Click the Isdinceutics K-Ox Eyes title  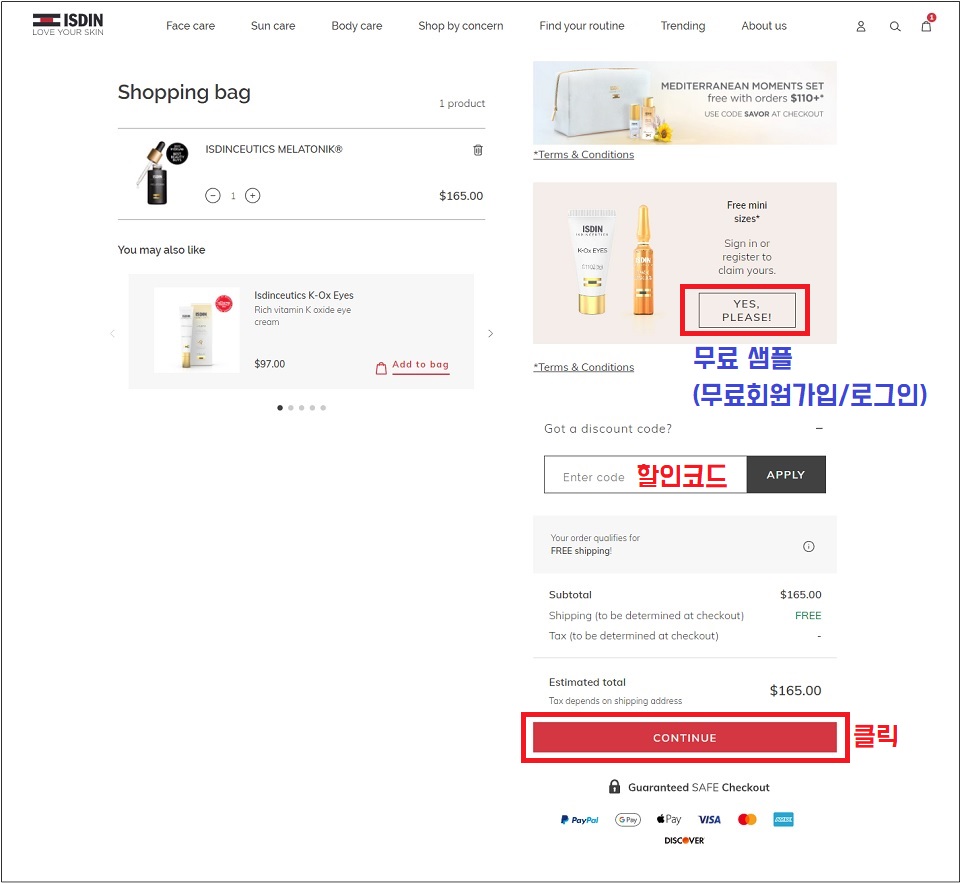(x=304, y=295)
